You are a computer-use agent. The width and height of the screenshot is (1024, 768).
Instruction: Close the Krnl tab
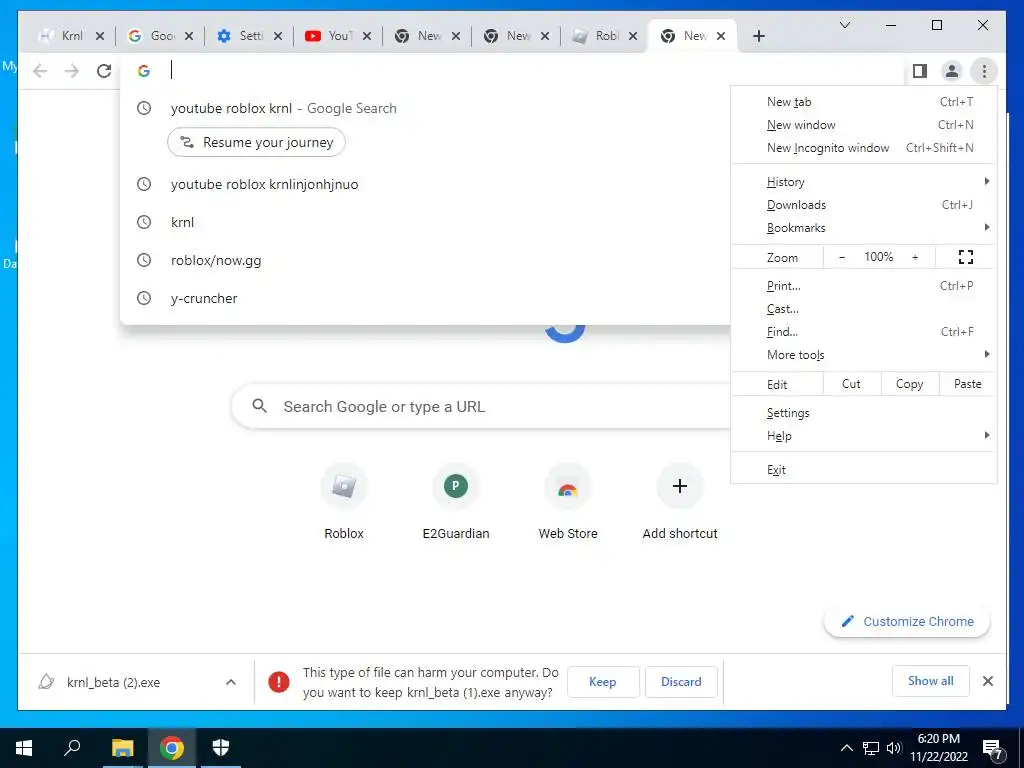(x=99, y=36)
